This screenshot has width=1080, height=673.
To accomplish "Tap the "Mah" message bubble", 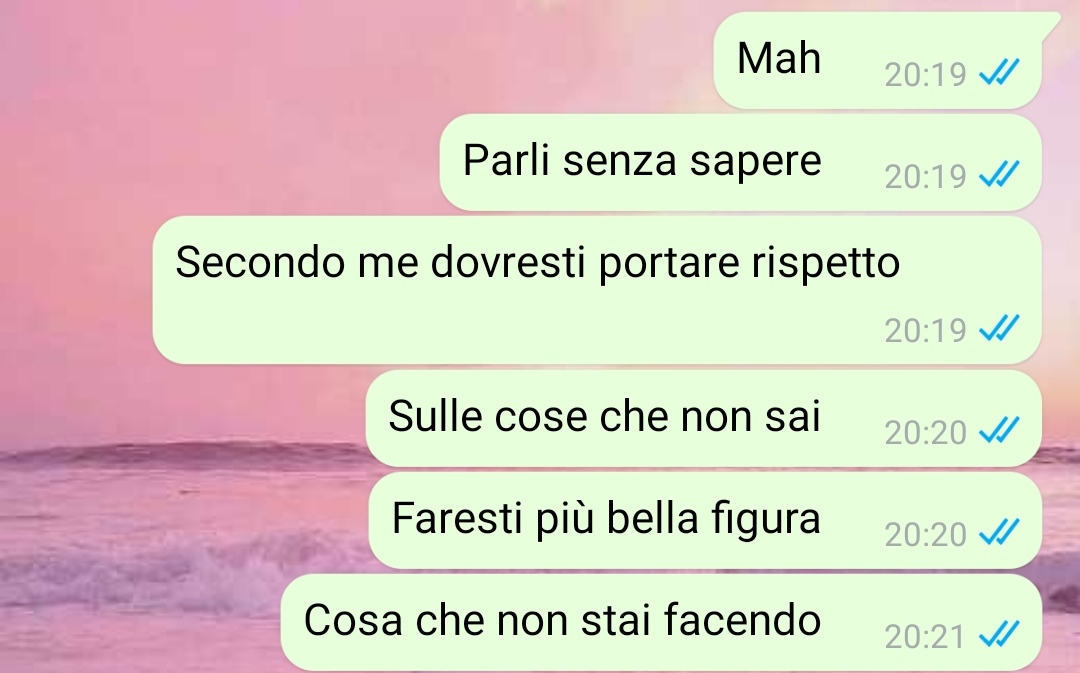I will (x=877, y=60).
